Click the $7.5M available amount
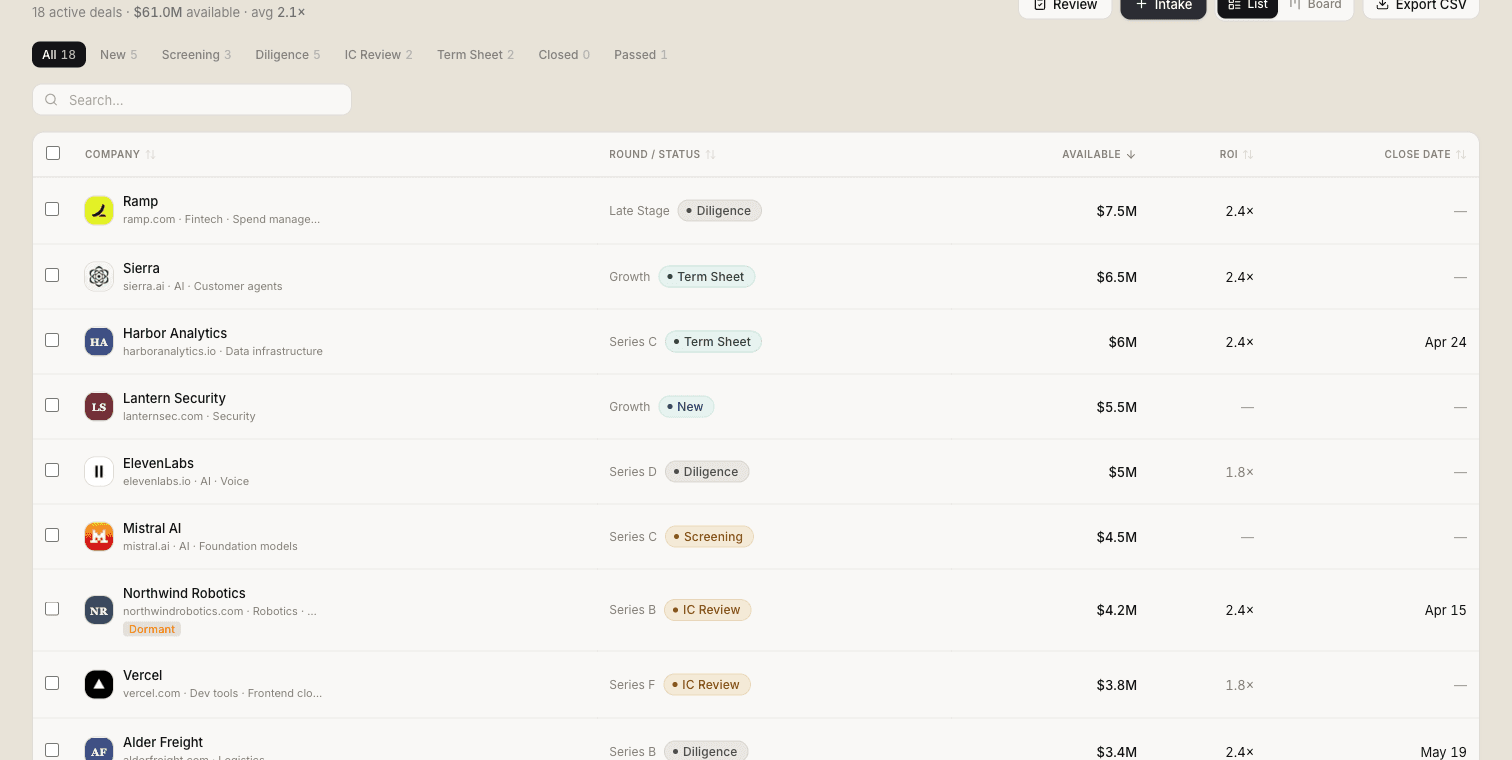Viewport: 1512px width, 760px height. pos(1117,211)
